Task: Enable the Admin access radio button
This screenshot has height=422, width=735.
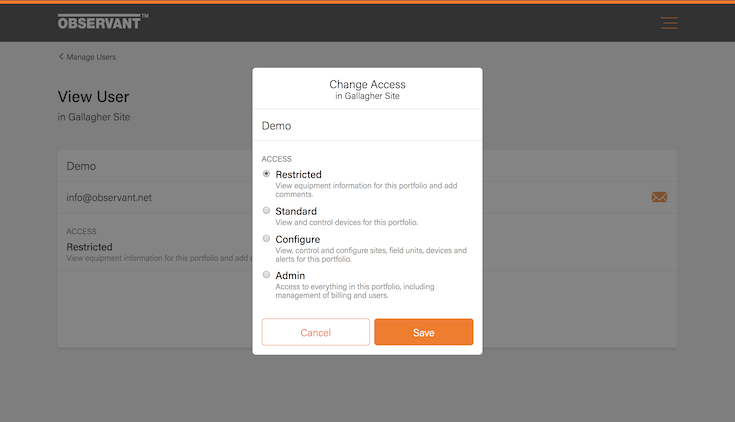Action: coord(266,275)
